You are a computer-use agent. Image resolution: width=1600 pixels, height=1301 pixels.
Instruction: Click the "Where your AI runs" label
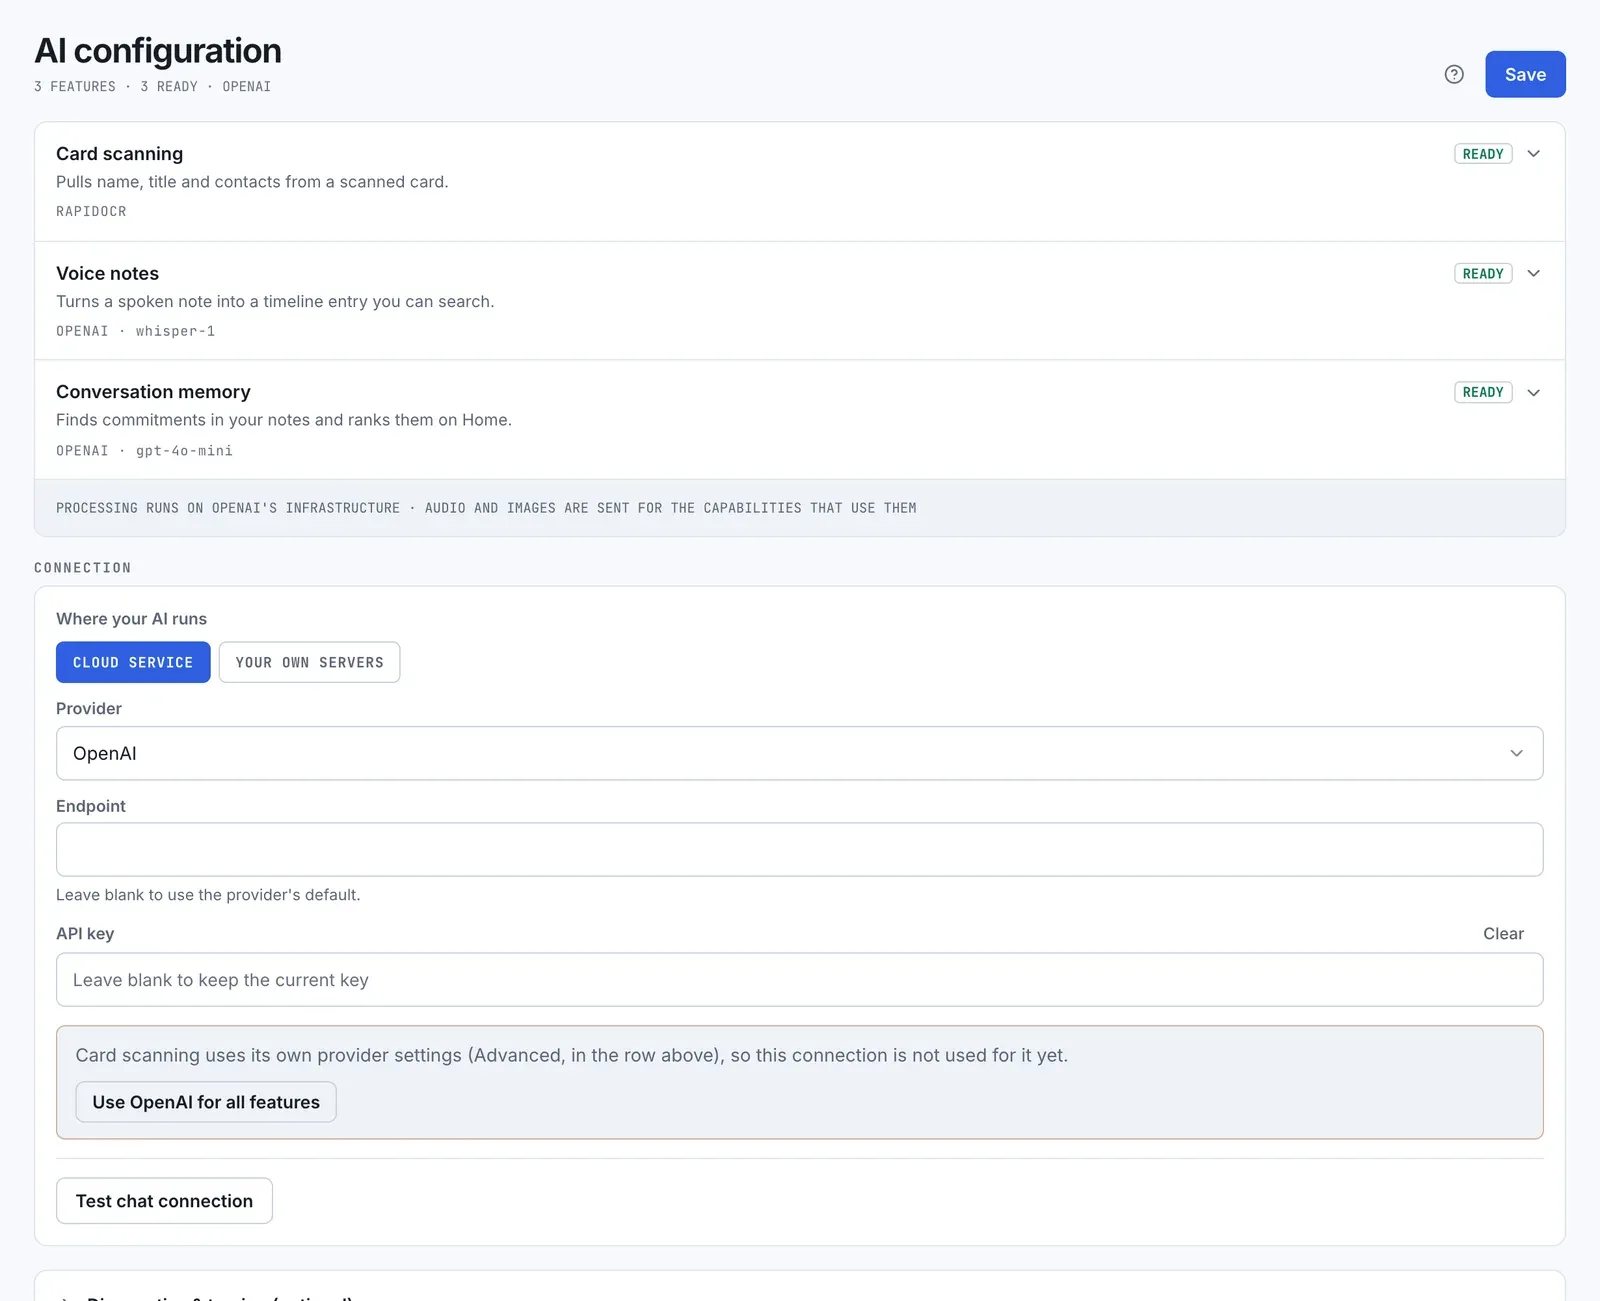[x=131, y=619]
